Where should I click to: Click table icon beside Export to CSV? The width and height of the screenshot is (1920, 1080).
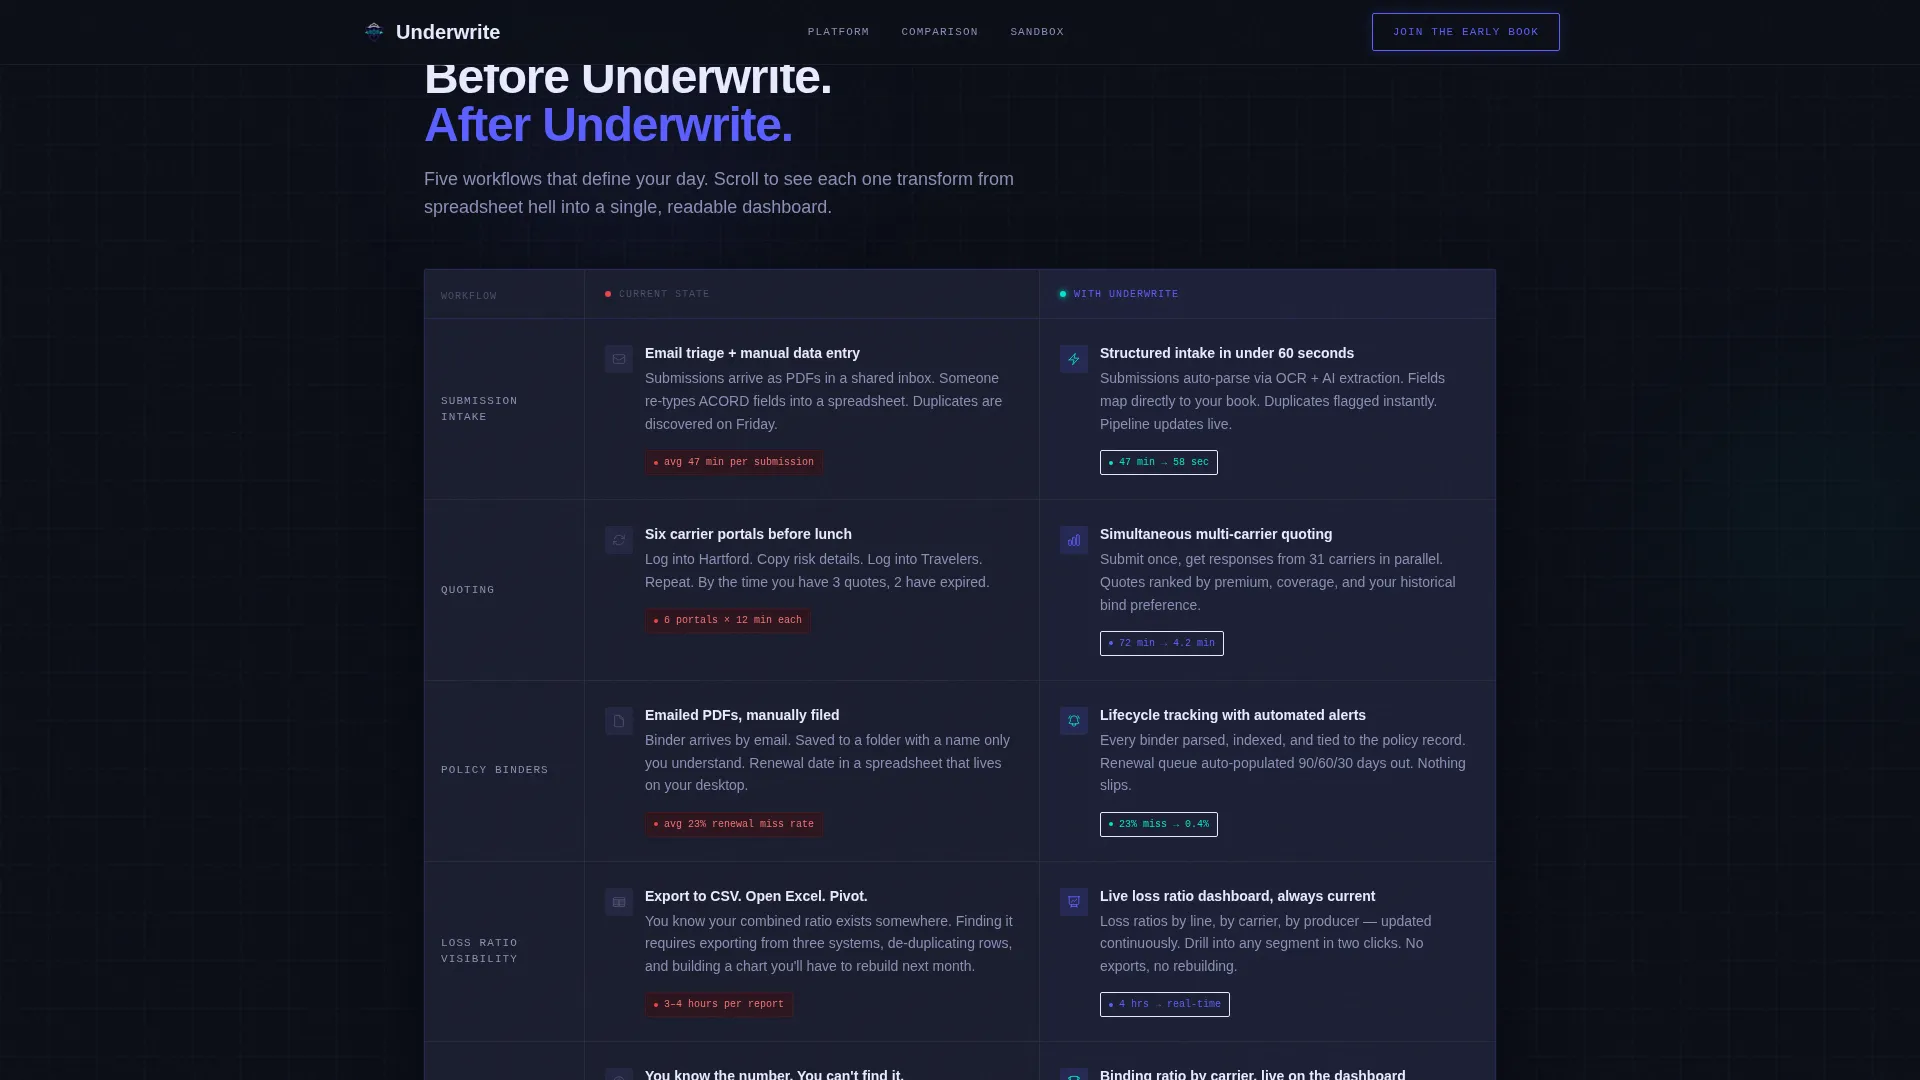click(619, 902)
